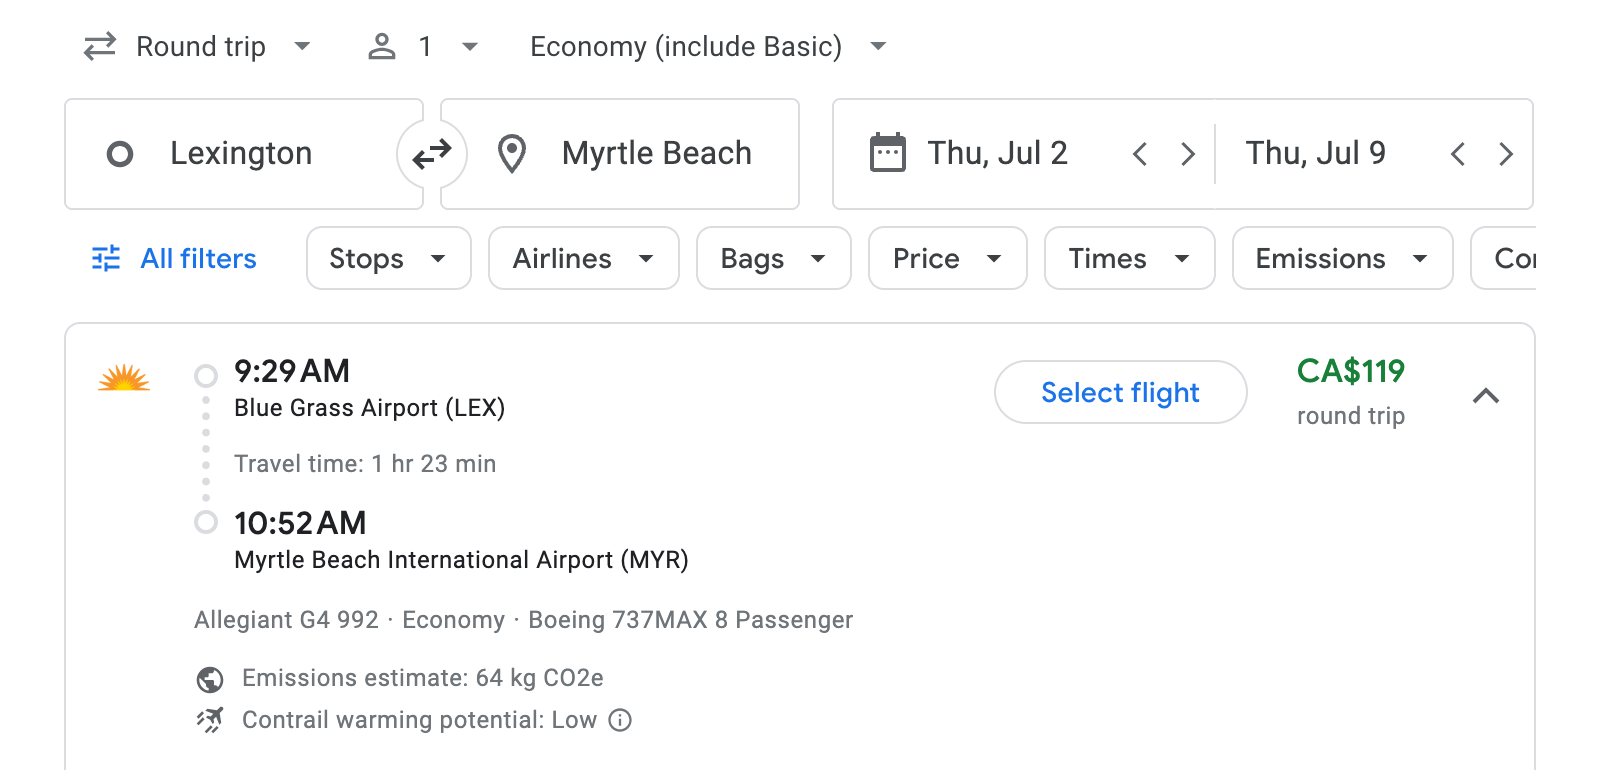Image resolution: width=1600 pixels, height=770 pixels.
Task: Open the Airlines filter dropdown
Action: coord(583,258)
